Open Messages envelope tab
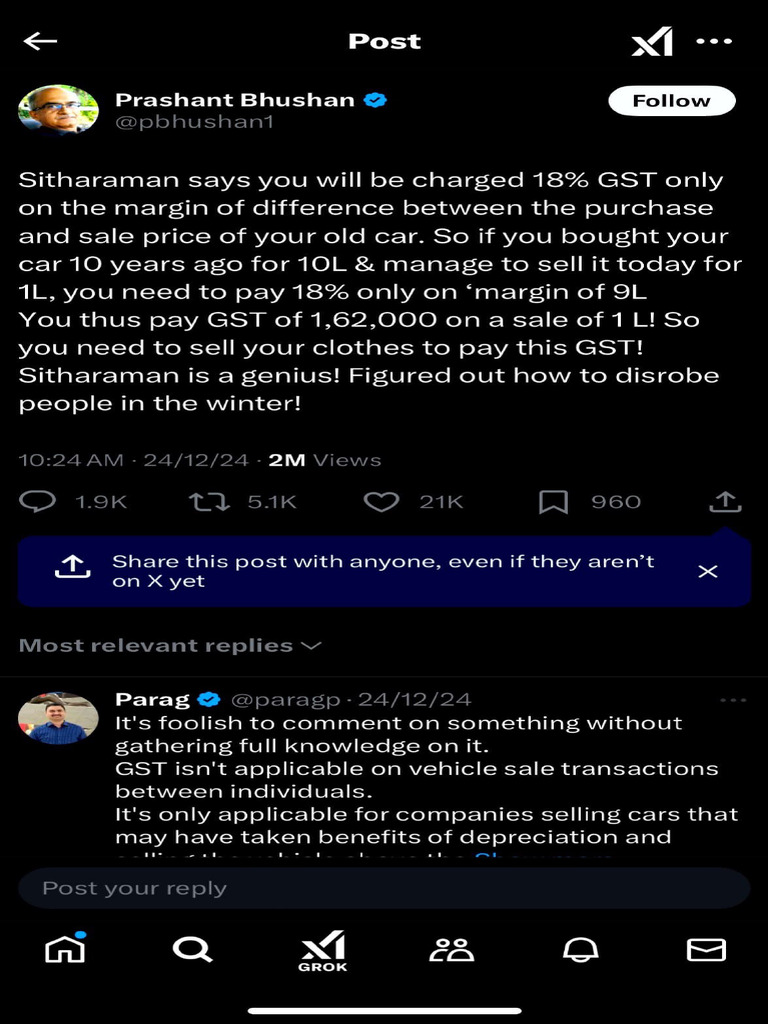The height and width of the screenshot is (1024, 768). 706,949
